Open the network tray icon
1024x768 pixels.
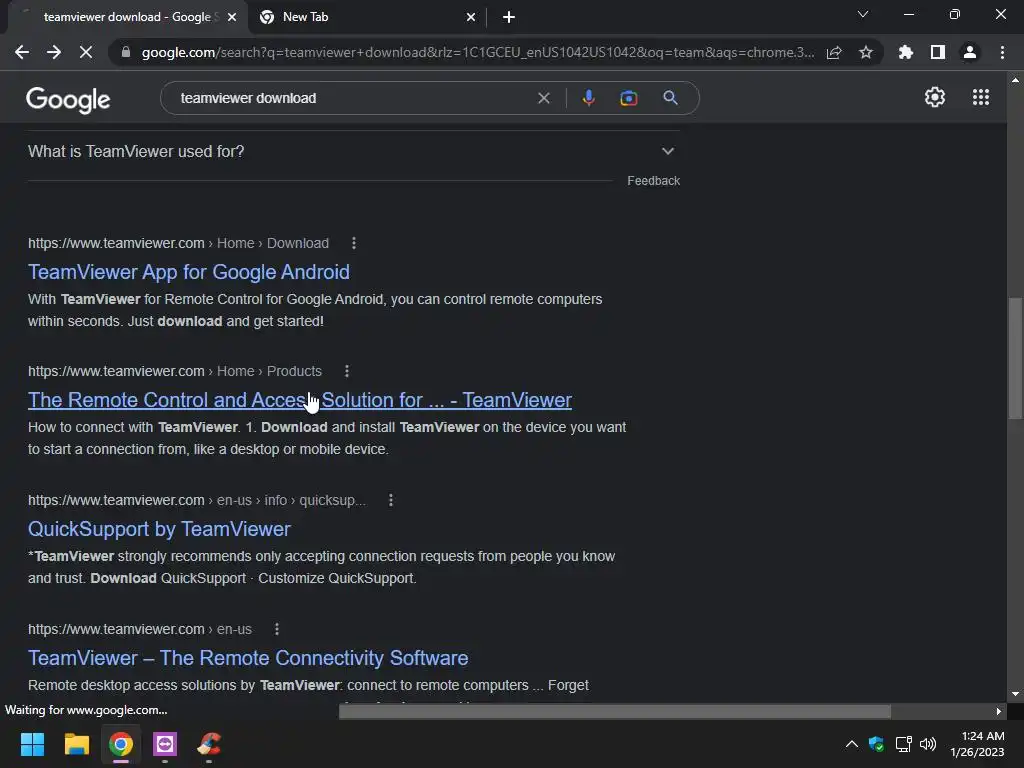click(904, 744)
